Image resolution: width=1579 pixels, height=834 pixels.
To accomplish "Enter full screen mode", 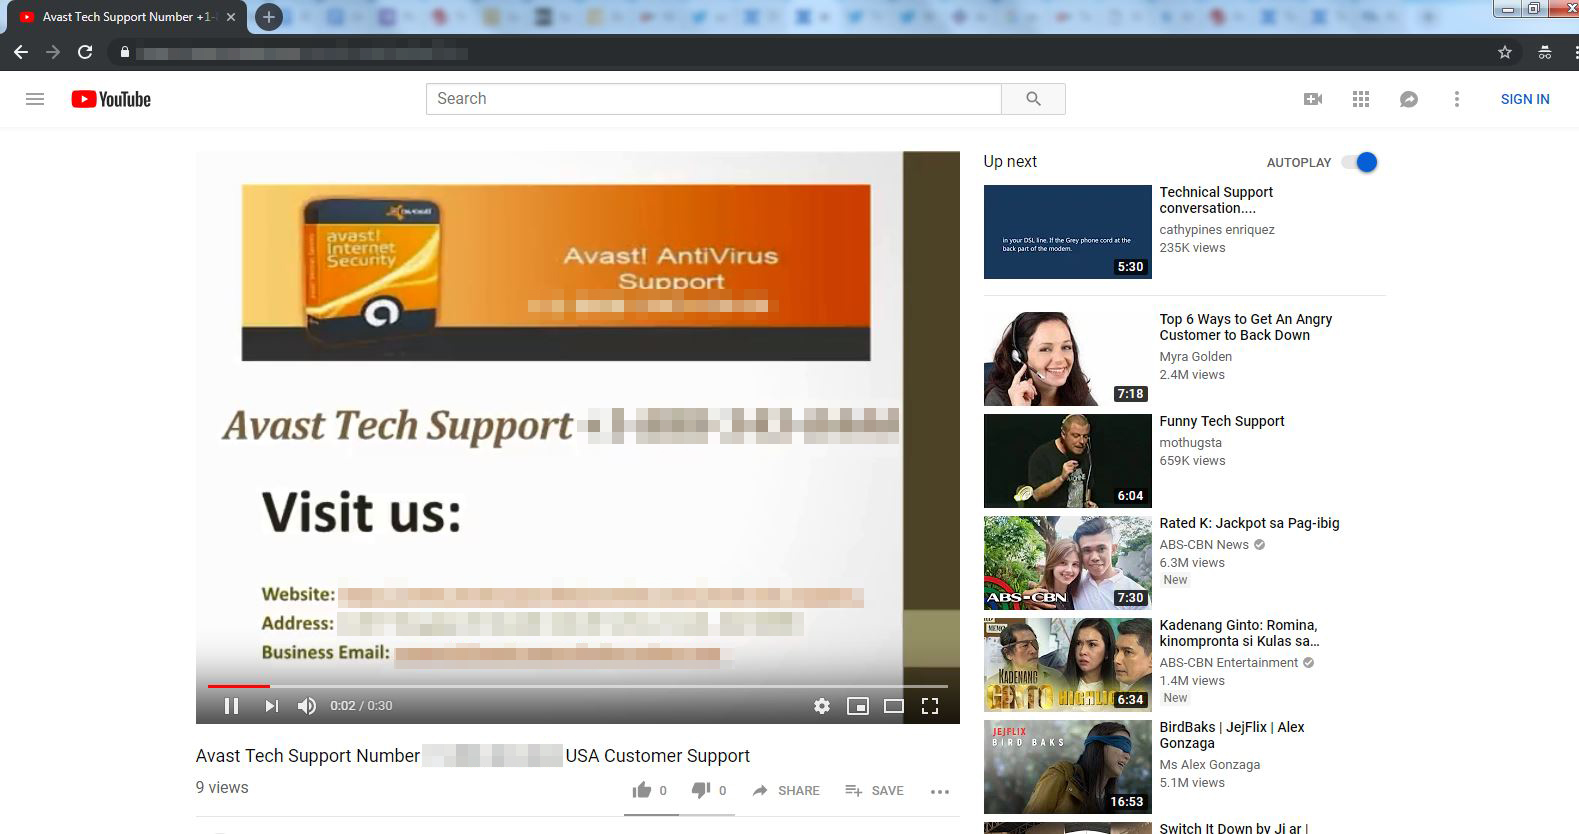I will pyautogui.click(x=930, y=706).
